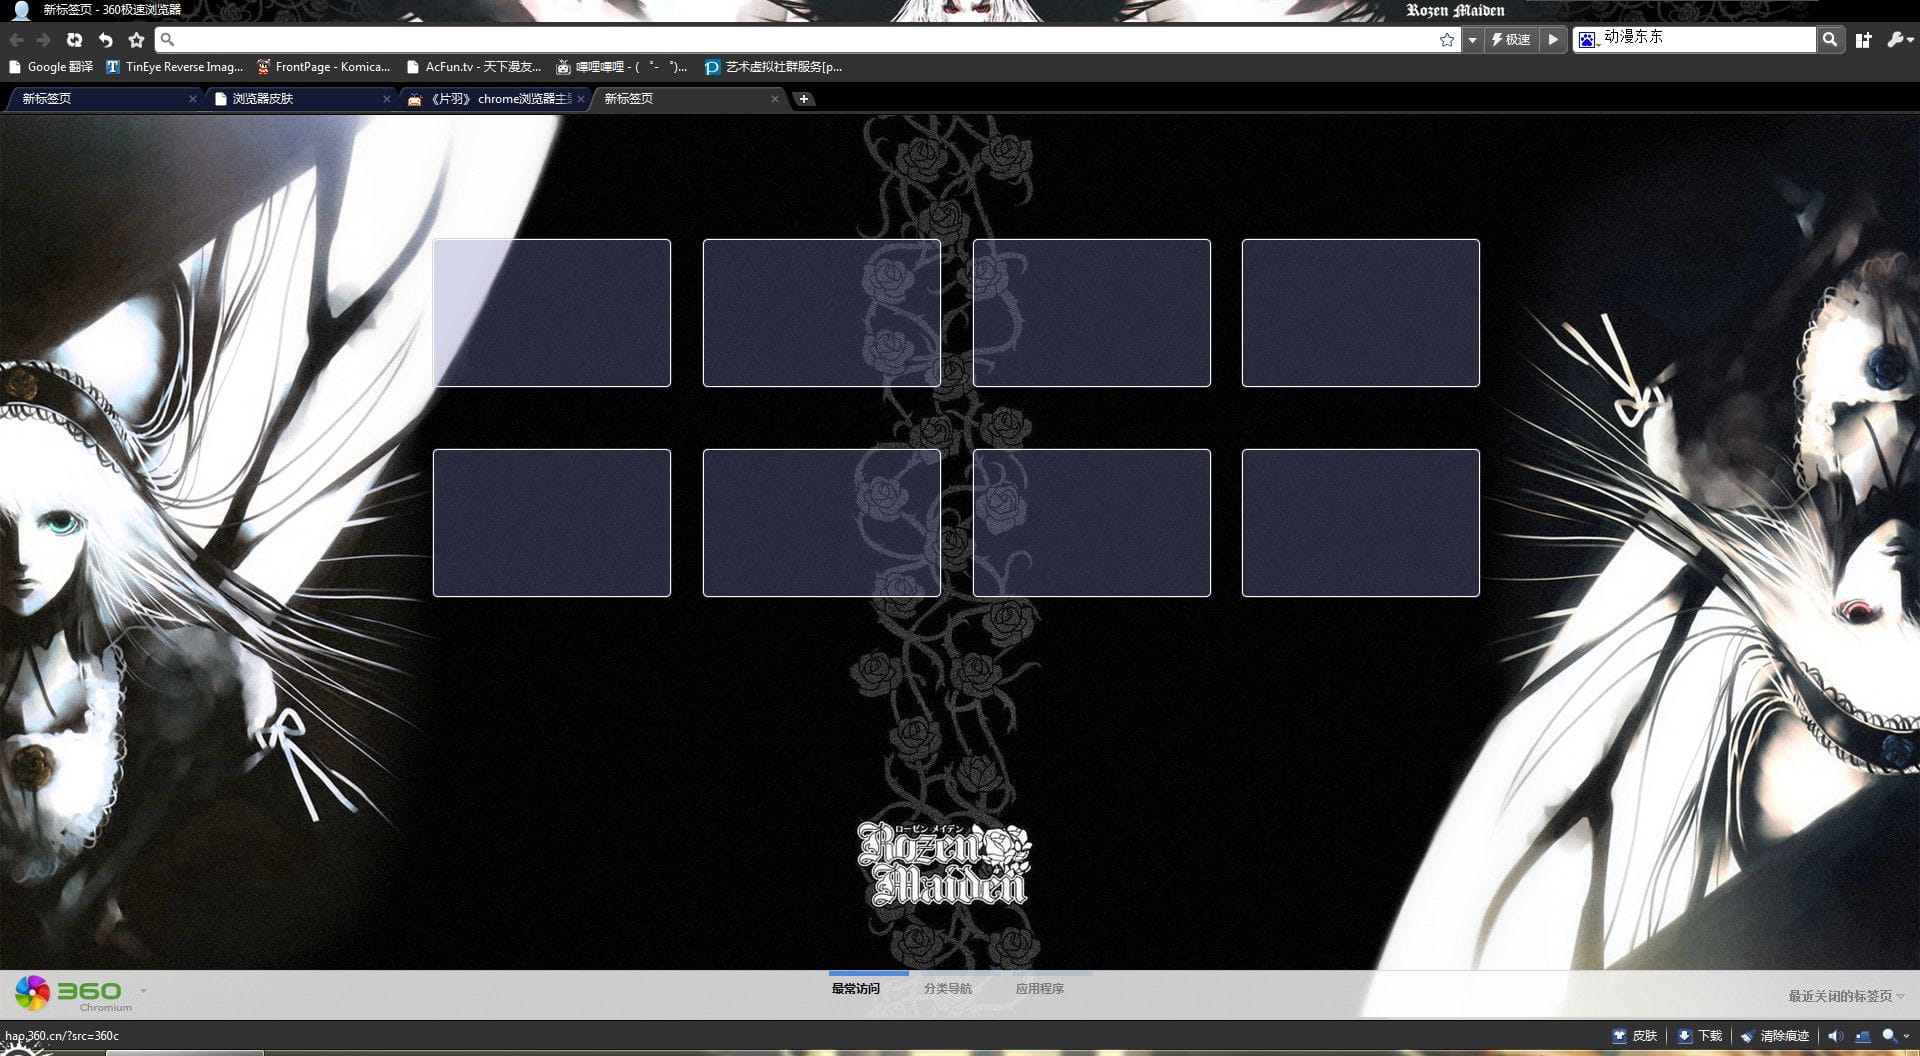Screen dimensions: 1920x1056
Task: Open the fourth thumbnail in the top row
Action: (1361, 313)
